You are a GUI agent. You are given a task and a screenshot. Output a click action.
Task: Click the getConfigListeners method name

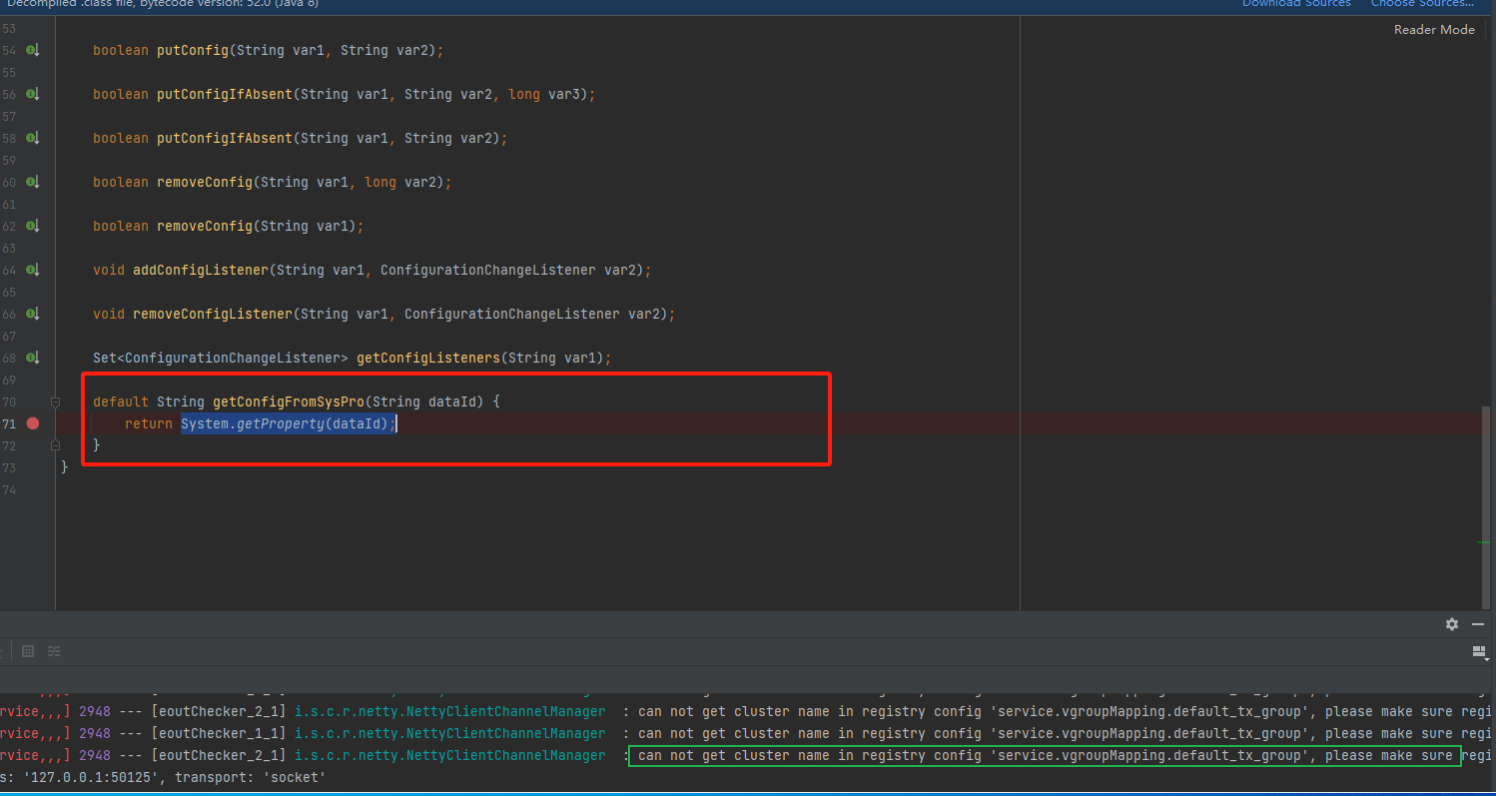[x=428, y=358]
